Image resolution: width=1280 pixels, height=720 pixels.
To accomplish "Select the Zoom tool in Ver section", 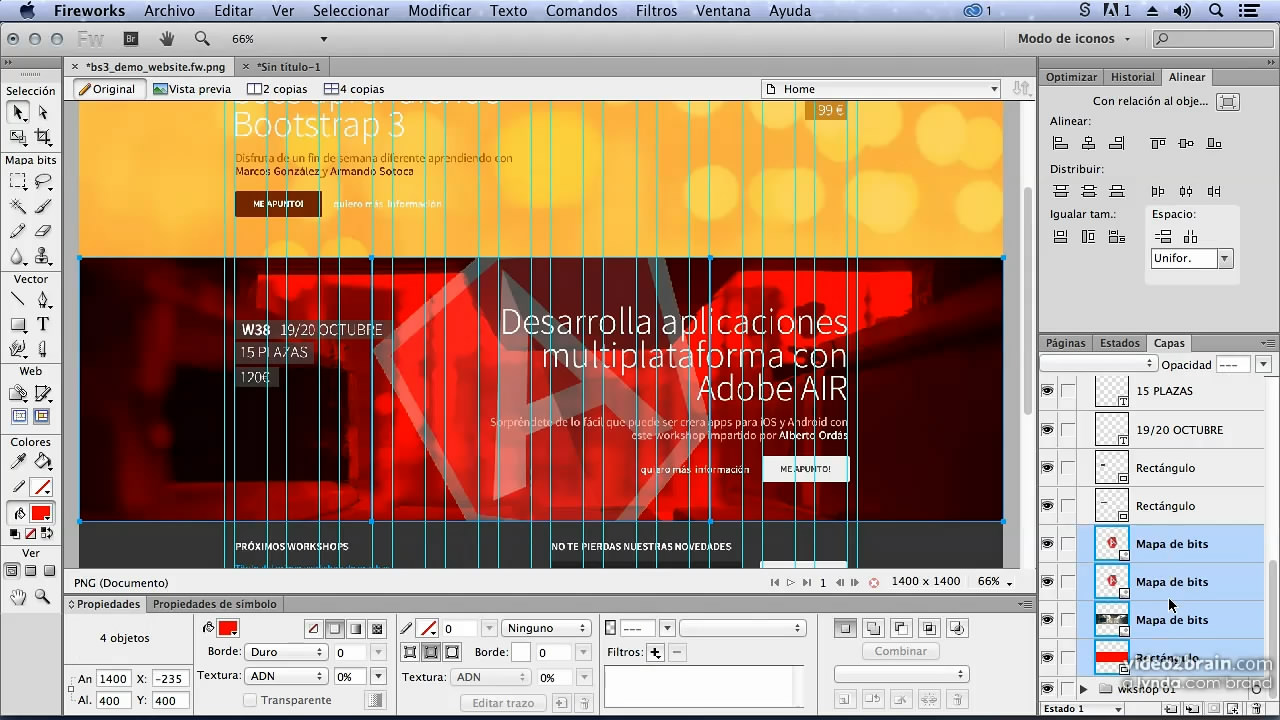I will pyautogui.click(x=43, y=597).
